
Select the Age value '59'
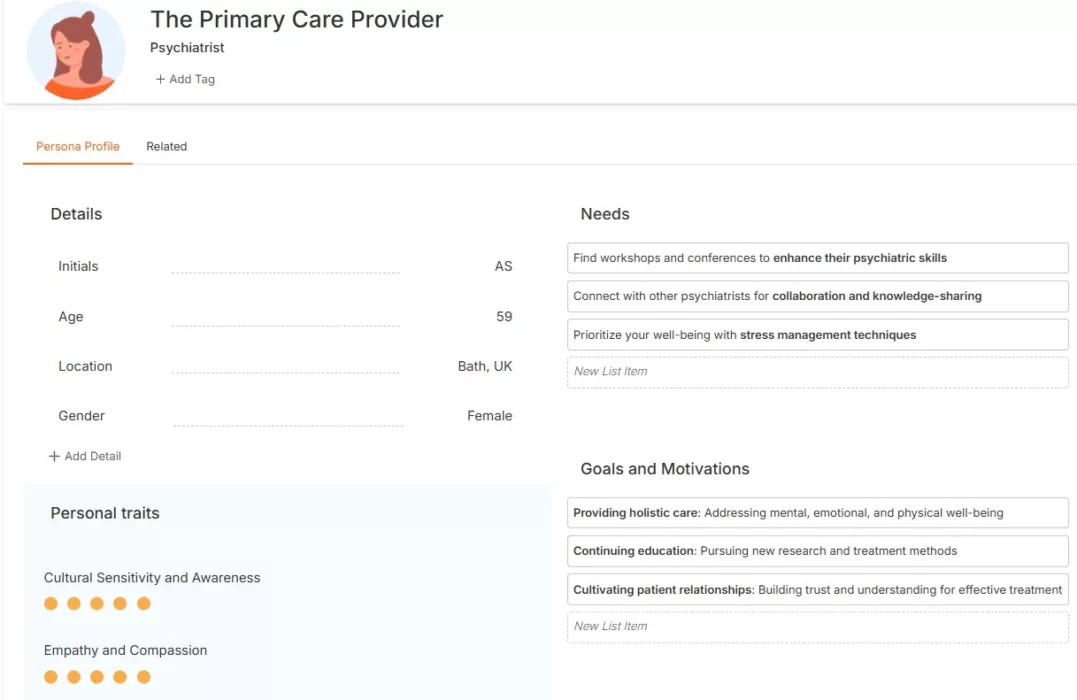504,316
